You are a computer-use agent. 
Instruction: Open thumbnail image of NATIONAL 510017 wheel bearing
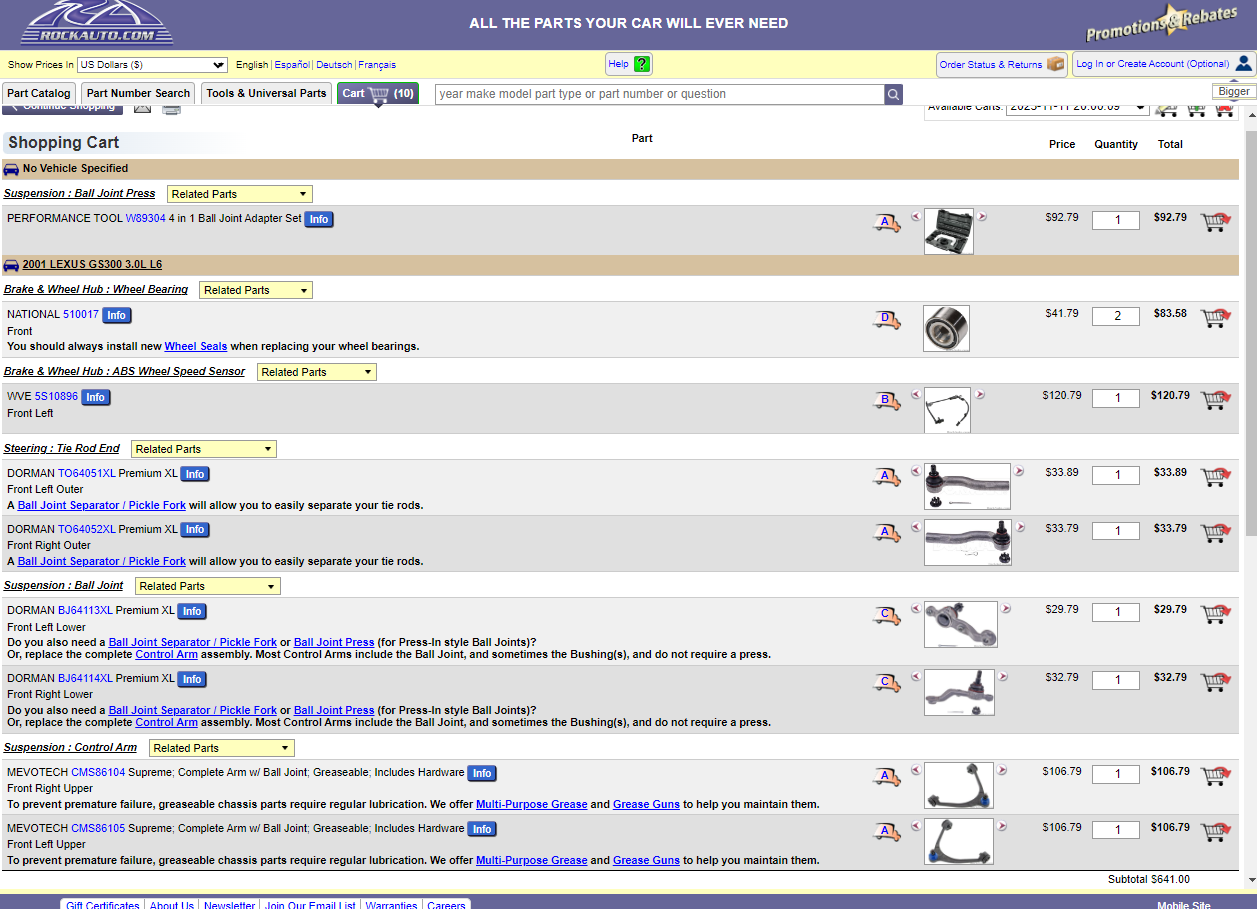(946, 329)
